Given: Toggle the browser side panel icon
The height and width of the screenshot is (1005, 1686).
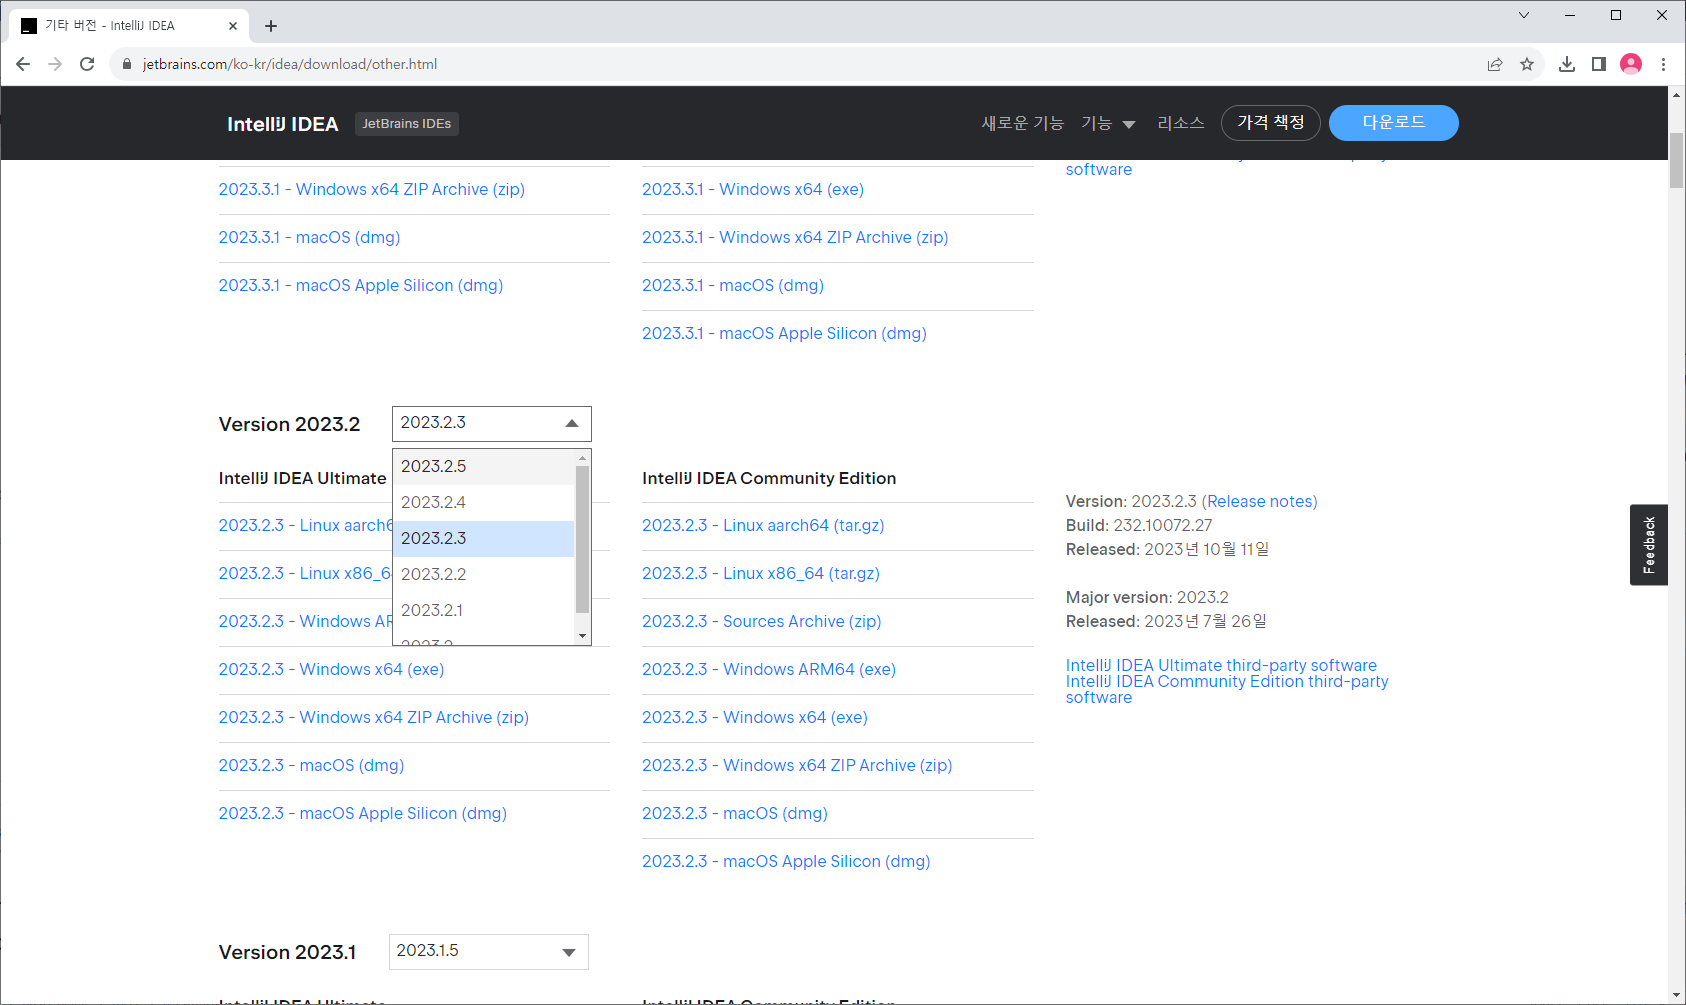Looking at the screenshot, I should click(x=1599, y=64).
